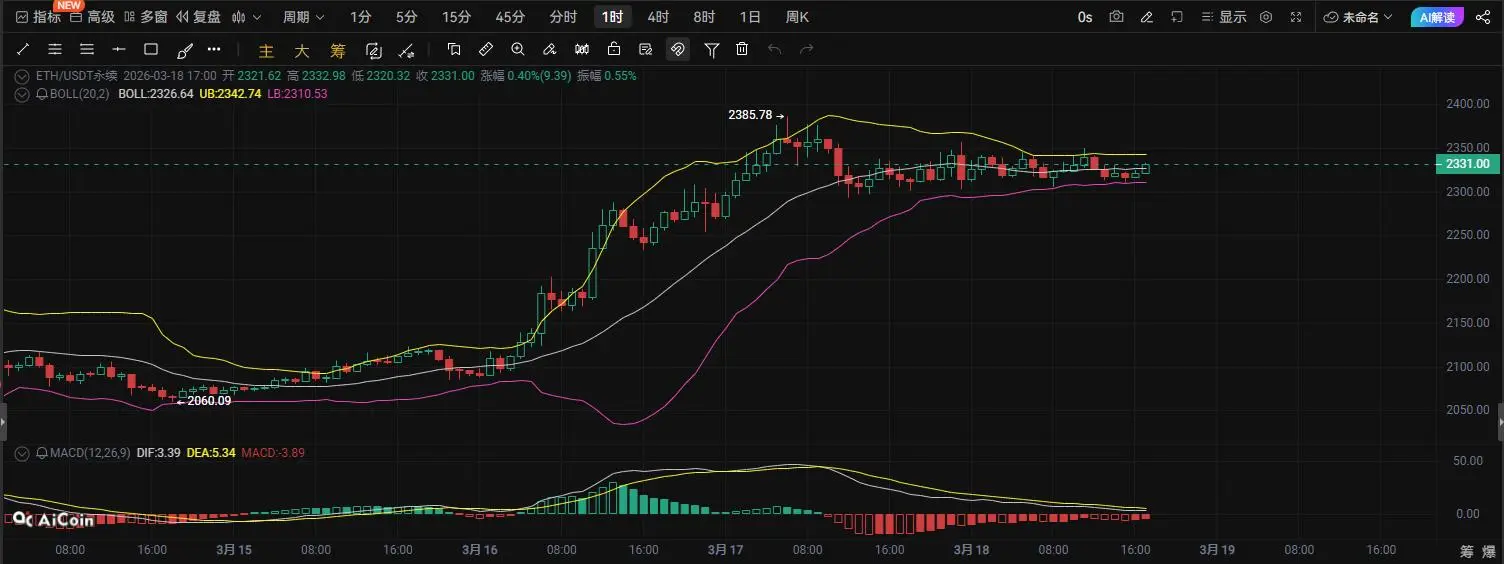Click the undo arrow
The width and height of the screenshot is (1504, 564).
[774, 49]
